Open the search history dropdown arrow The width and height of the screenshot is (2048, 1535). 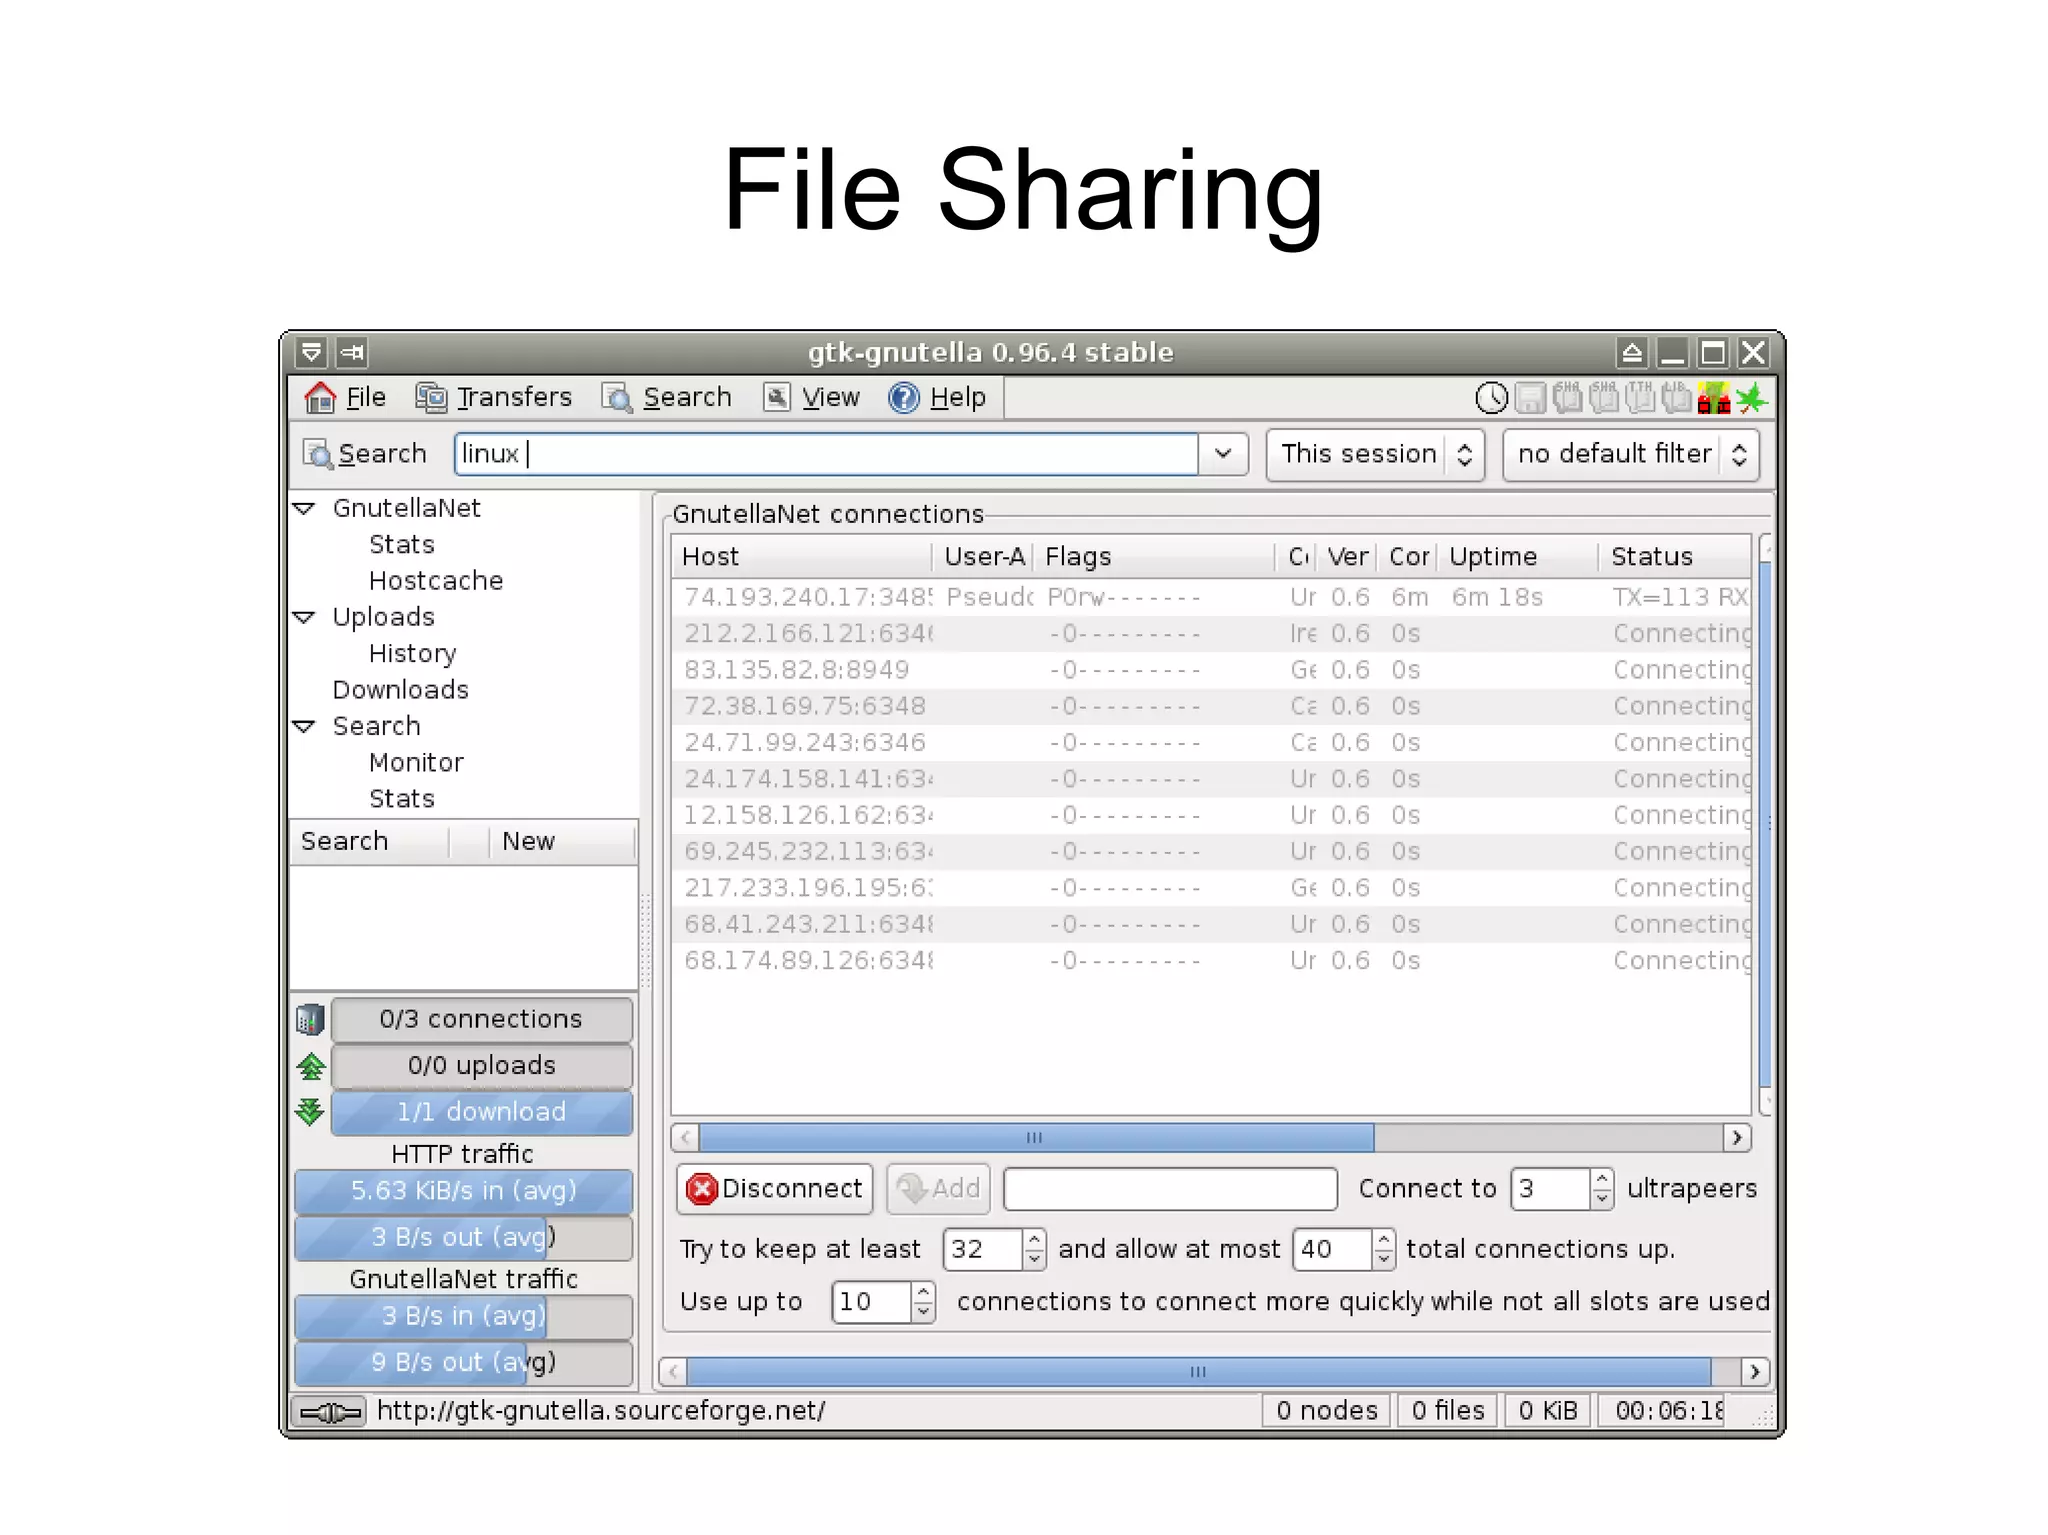coord(1223,454)
